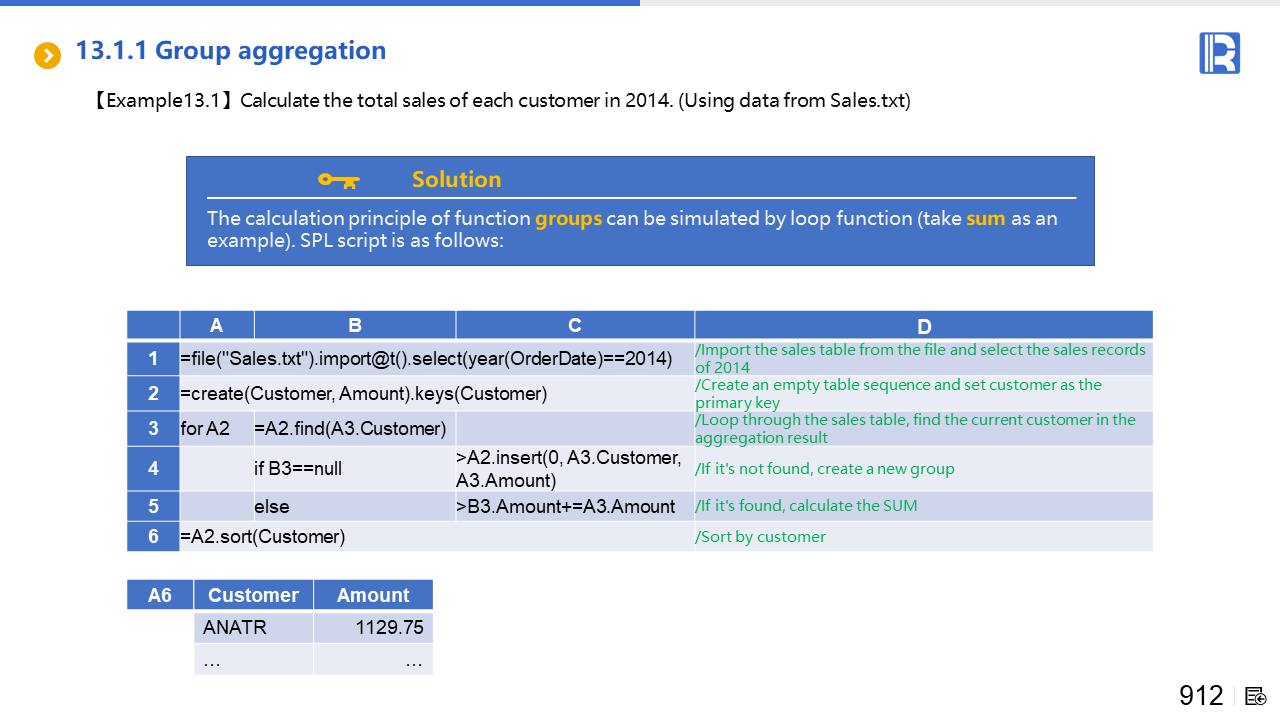Click the golden key icon near Solution
This screenshot has width=1280, height=720.
pos(338,180)
